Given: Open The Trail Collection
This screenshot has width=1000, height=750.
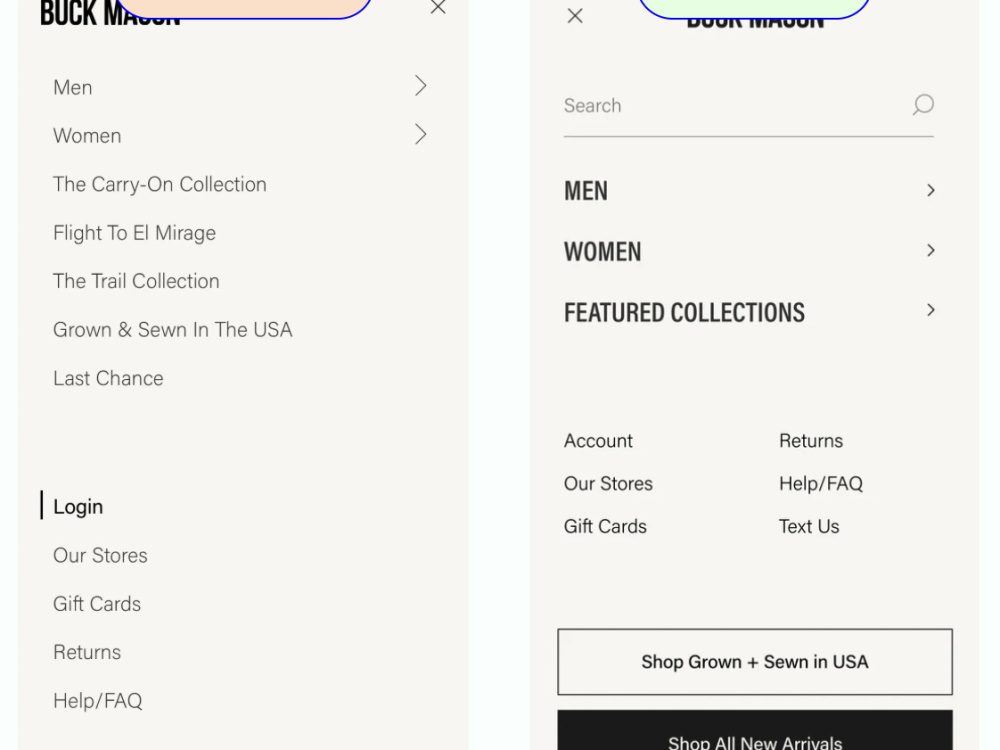Looking at the screenshot, I should [x=136, y=281].
